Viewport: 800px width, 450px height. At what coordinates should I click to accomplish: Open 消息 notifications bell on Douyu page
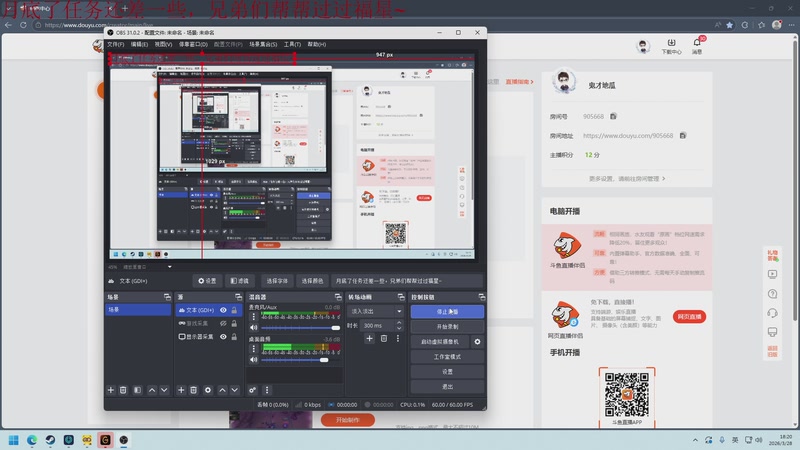tap(697, 45)
